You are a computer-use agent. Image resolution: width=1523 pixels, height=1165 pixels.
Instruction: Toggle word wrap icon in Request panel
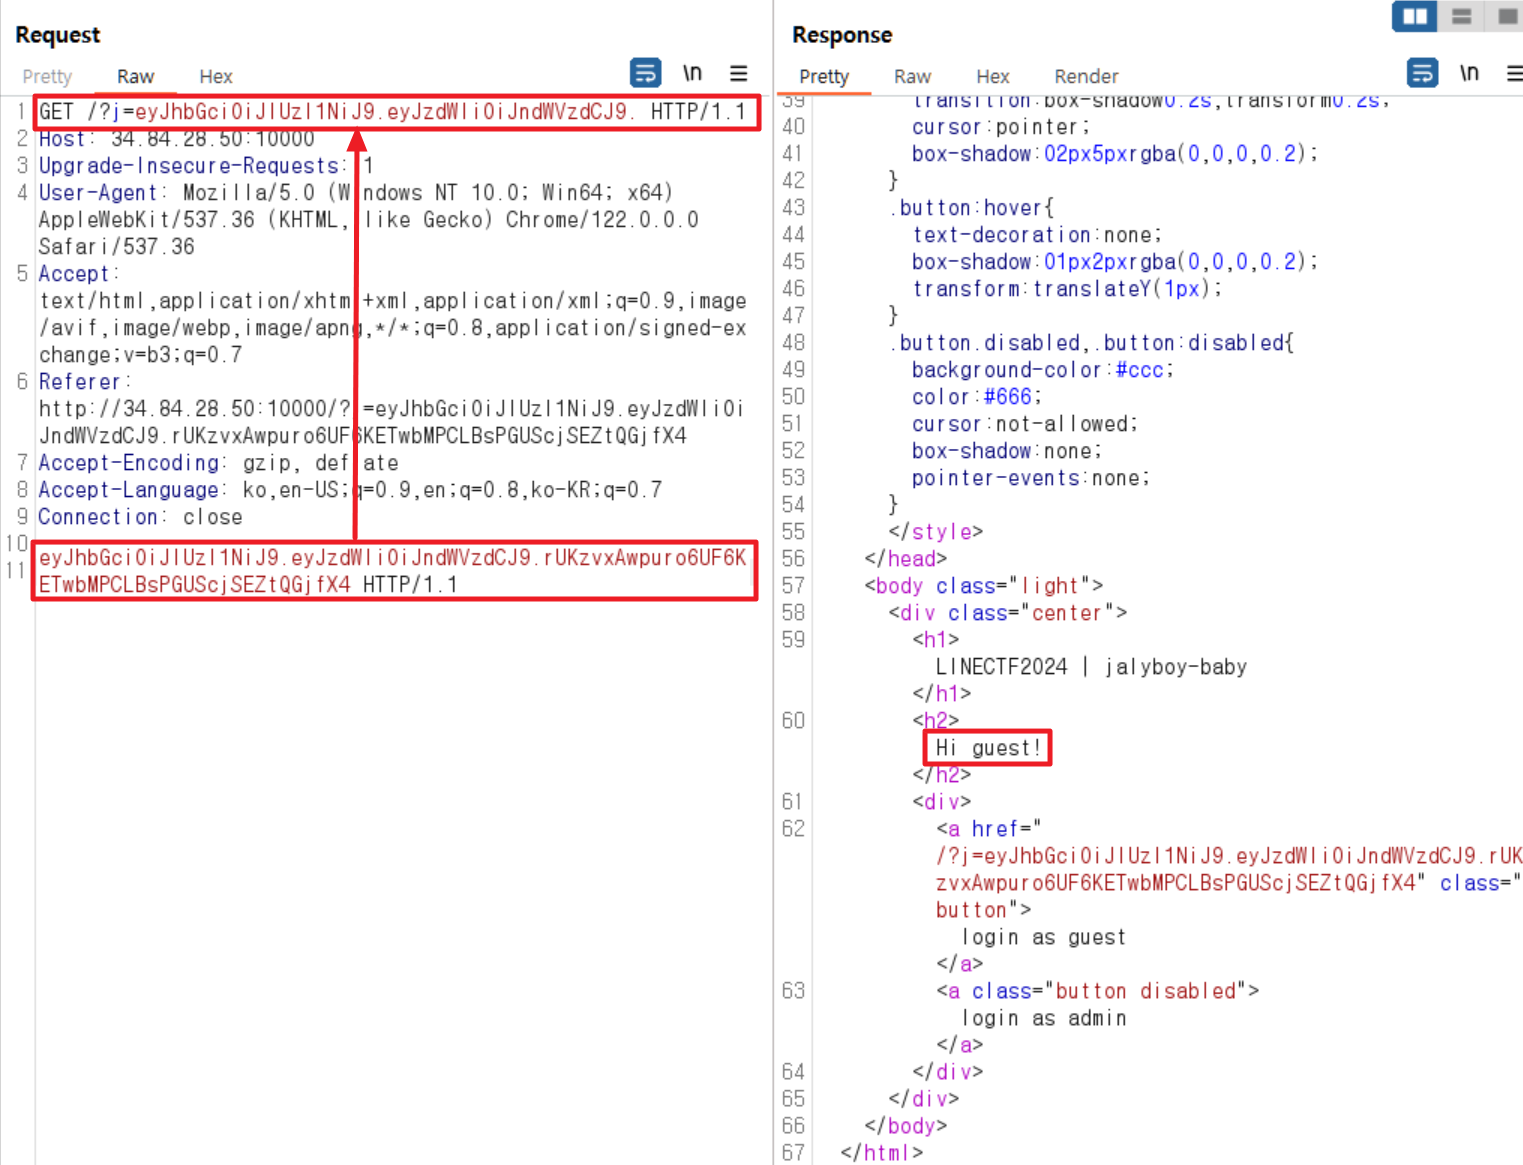(x=645, y=73)
